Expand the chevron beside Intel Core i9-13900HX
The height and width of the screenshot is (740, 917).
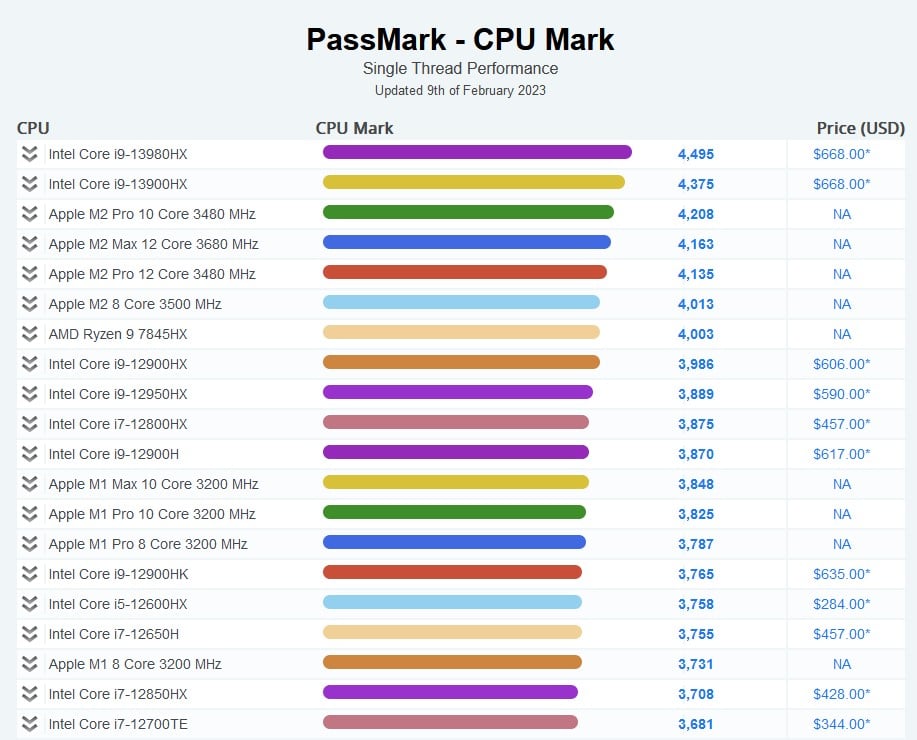[x=29, y=184]
